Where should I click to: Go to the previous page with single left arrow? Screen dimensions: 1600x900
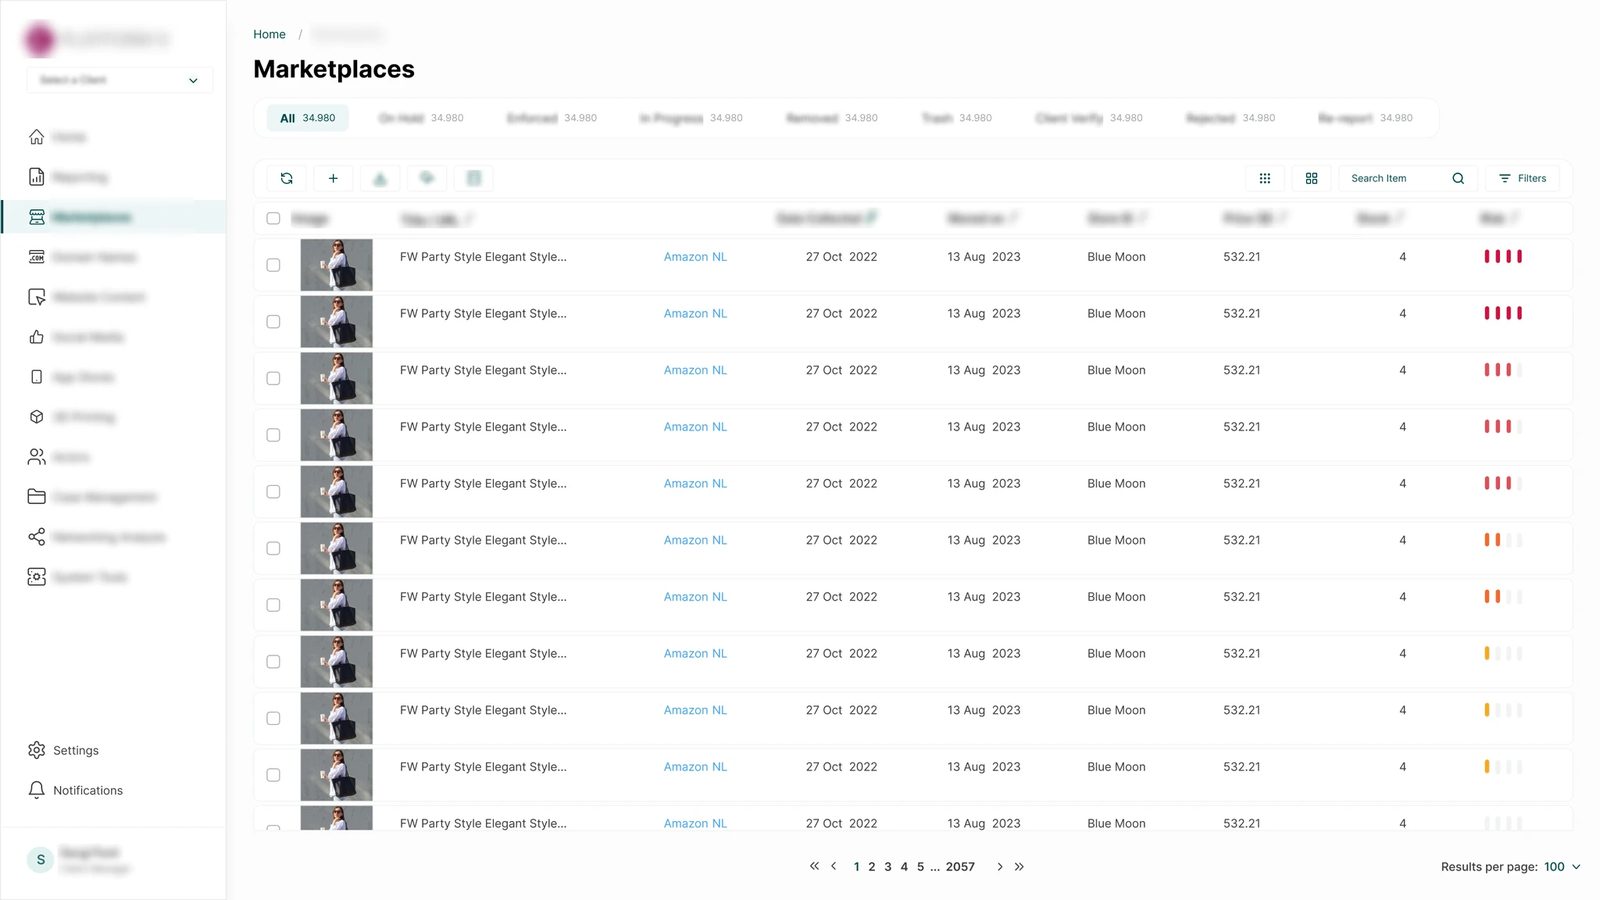point(834,866)
